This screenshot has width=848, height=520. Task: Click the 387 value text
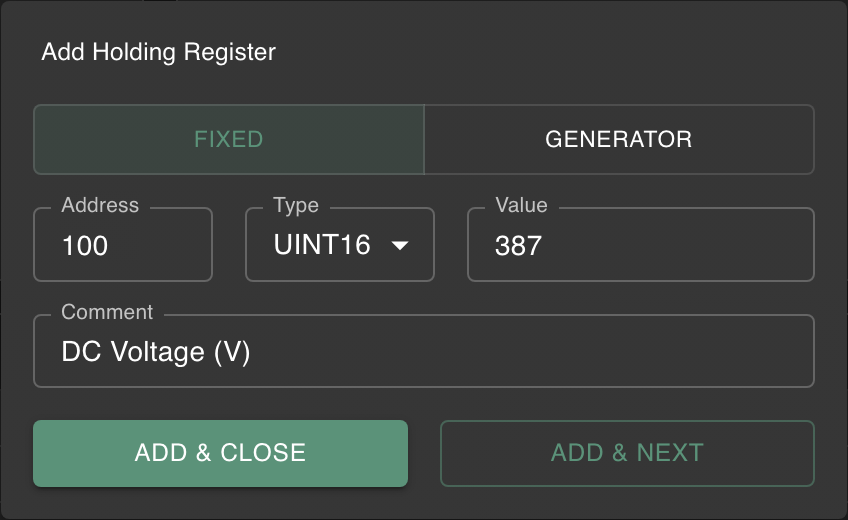tap(518, 246)
